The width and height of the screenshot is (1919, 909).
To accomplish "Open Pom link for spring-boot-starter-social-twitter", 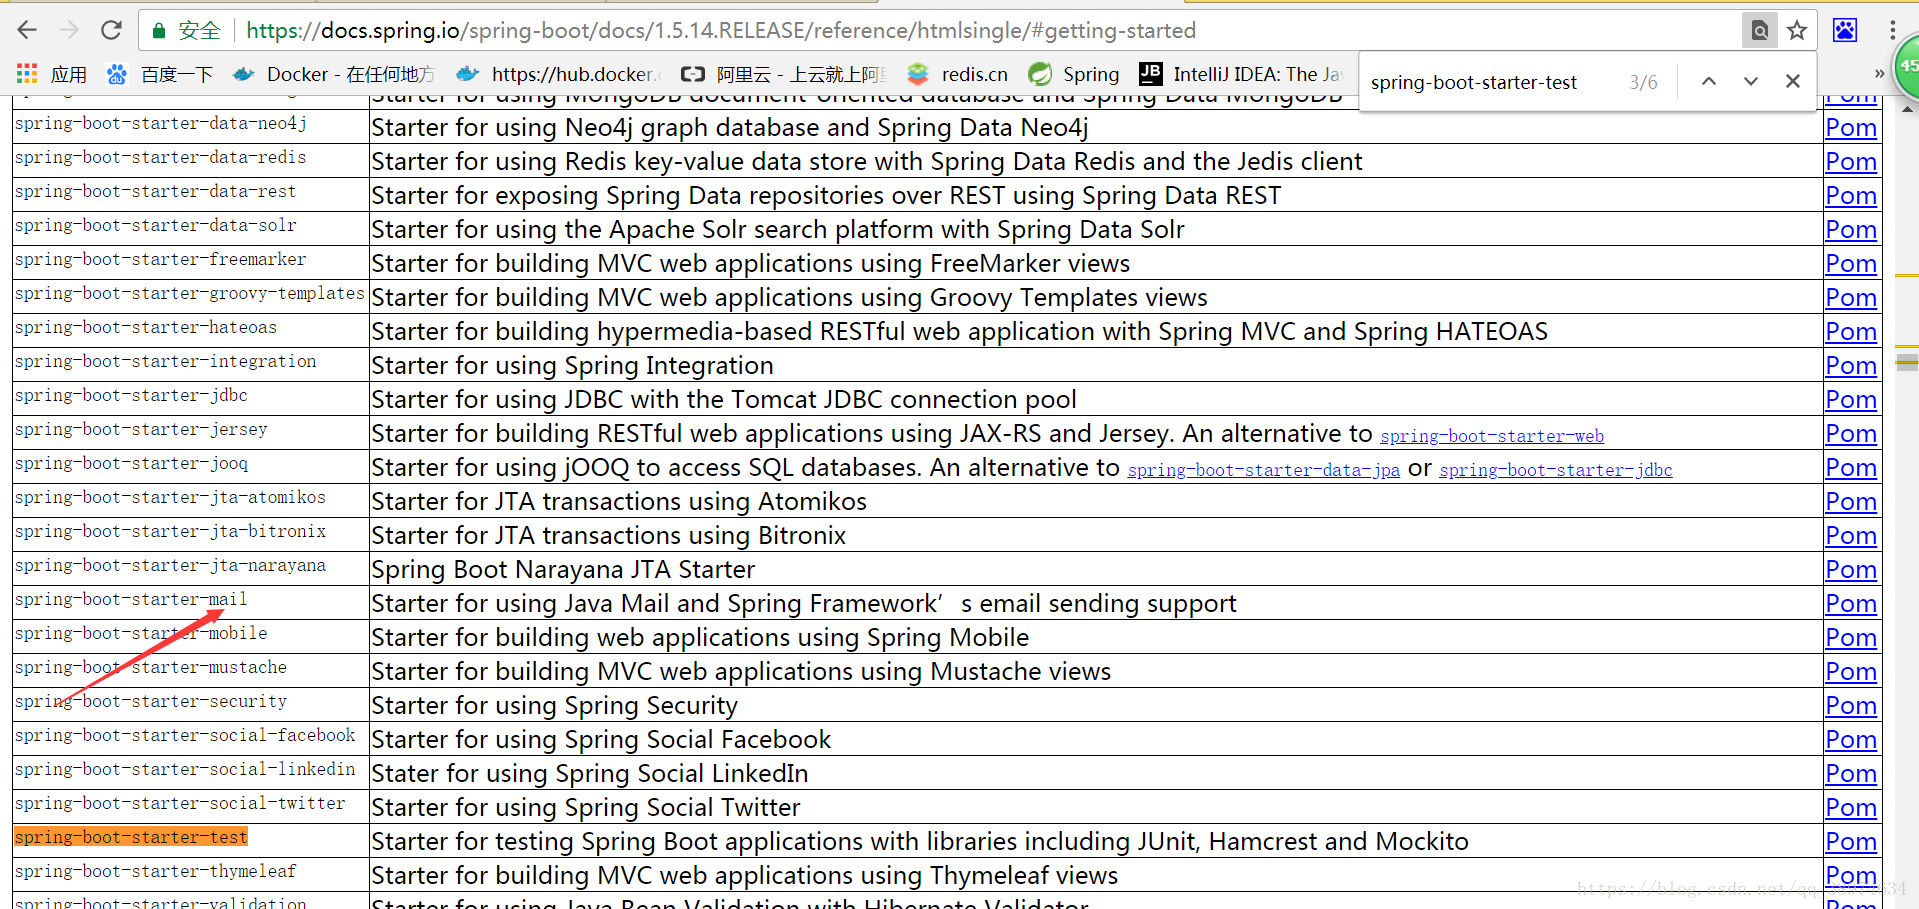I will [1851, 808].
